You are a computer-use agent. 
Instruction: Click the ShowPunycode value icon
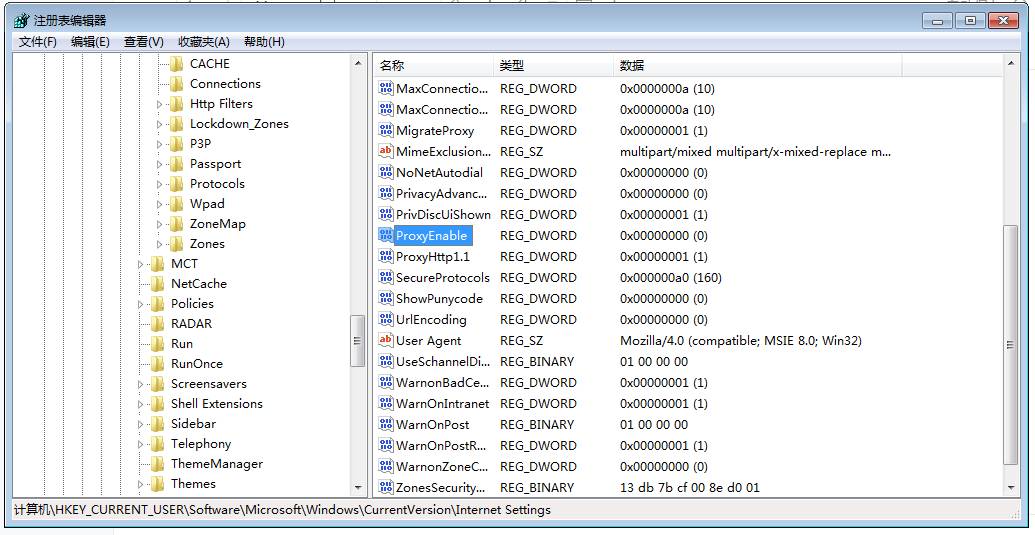(385, 299)
